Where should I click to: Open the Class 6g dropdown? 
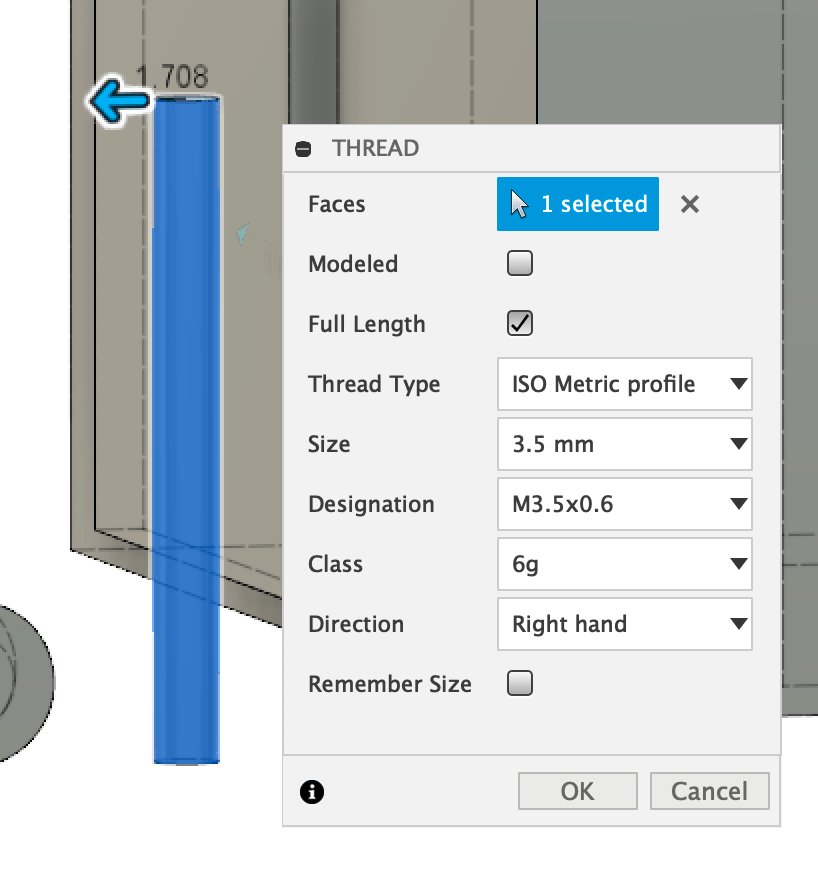(624, 564)
